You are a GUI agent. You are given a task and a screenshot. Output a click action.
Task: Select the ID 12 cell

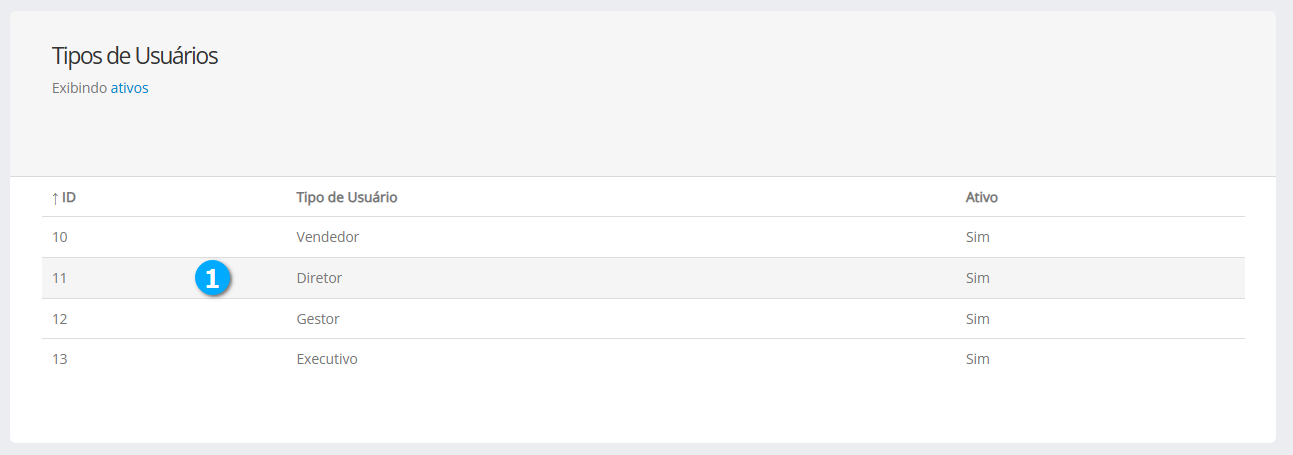(60, 319)
